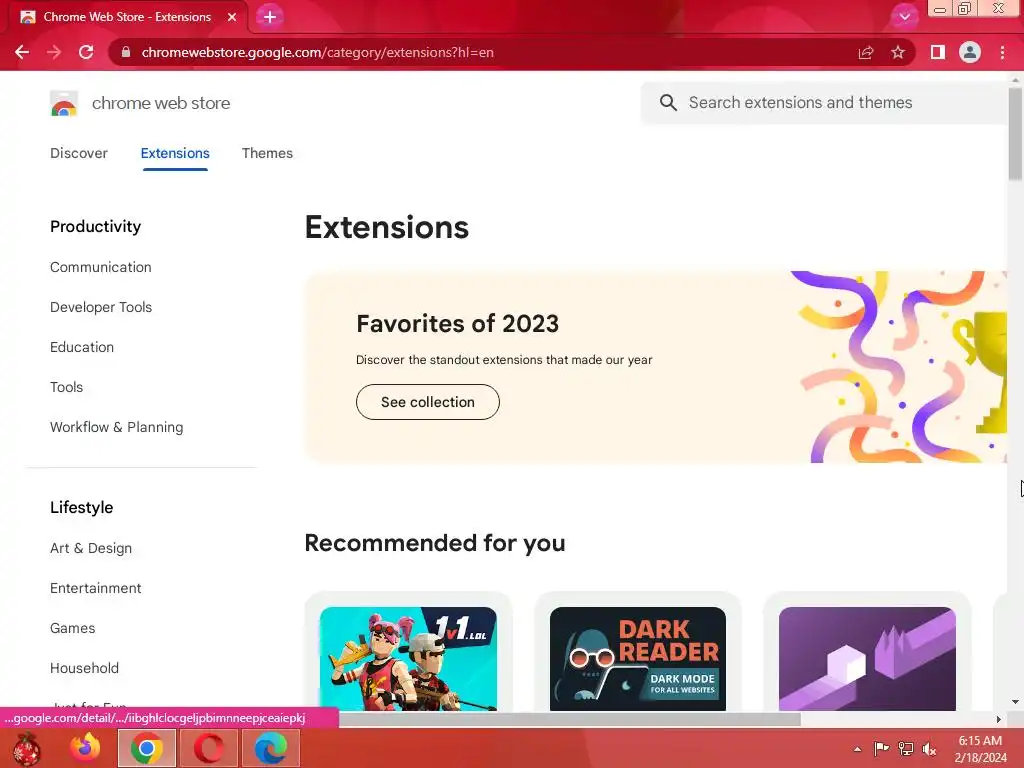Click the Lifestyle heading
The image size is (1024, 768).
point(82,507)
